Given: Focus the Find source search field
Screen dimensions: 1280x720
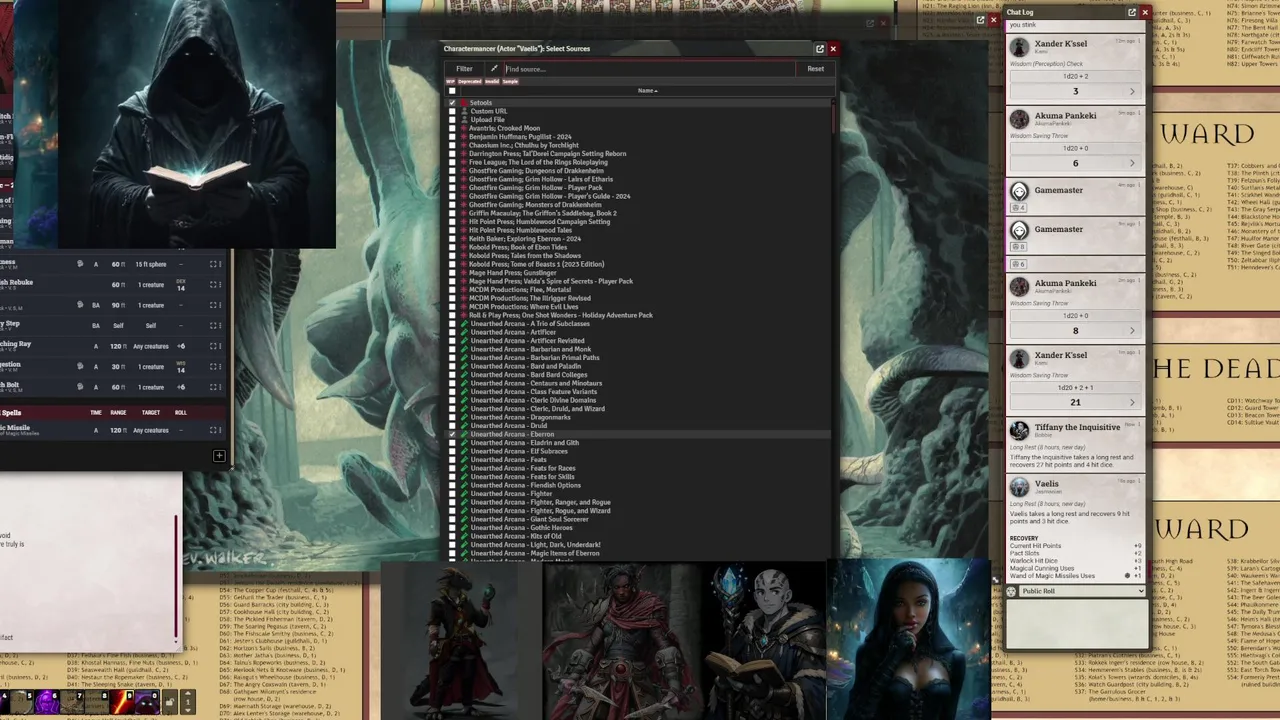Looking at the screenshot, I should (x=650, y=69).
